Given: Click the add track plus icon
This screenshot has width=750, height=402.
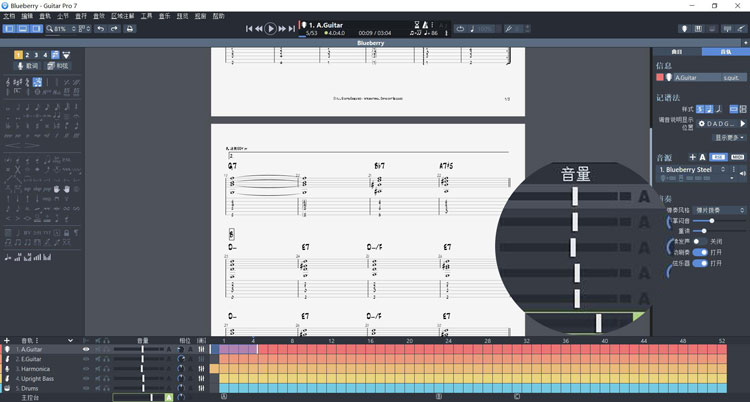Looking at the screenshot, I should [6, 341].
